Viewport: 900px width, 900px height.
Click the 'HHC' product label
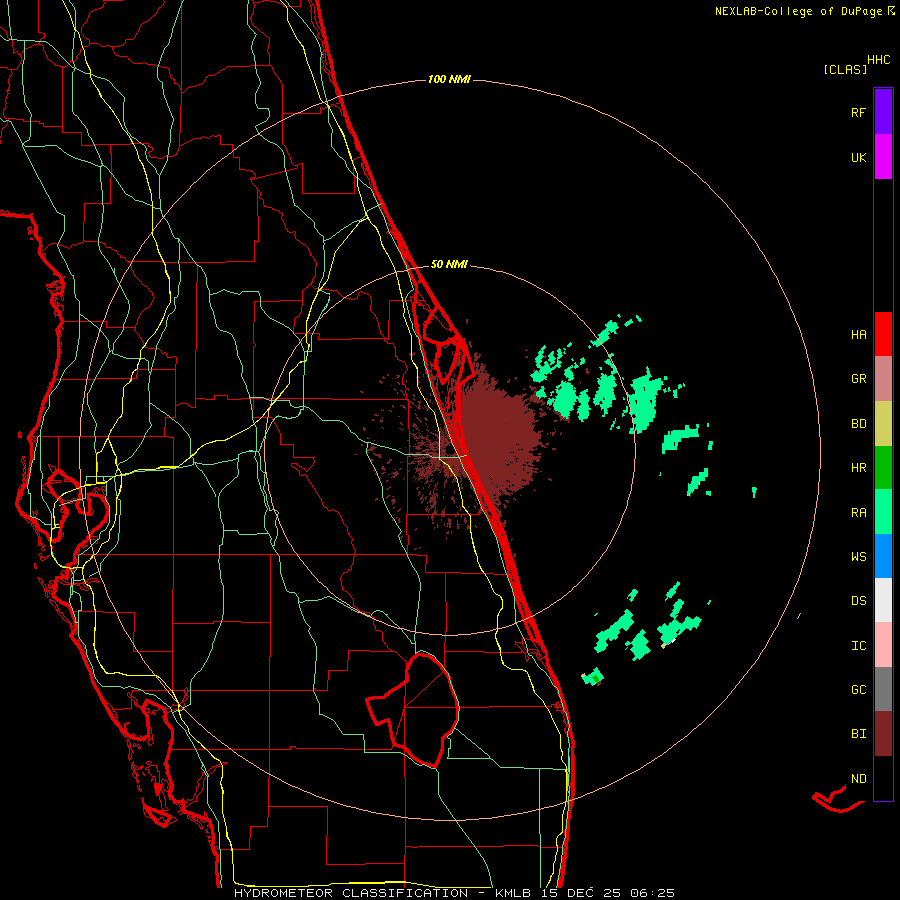[x=879, y=60]
